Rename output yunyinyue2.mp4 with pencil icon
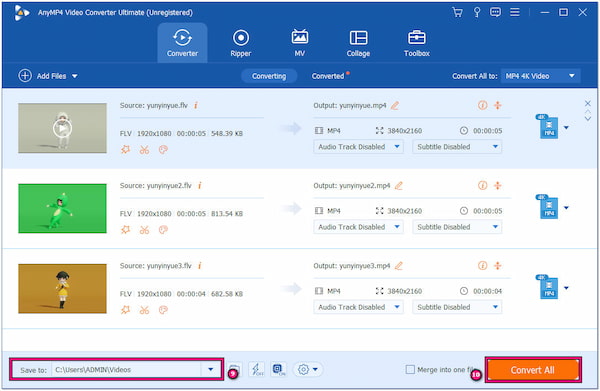The height and width of the screenshot is (391, 600). click(x=399, y=186)
